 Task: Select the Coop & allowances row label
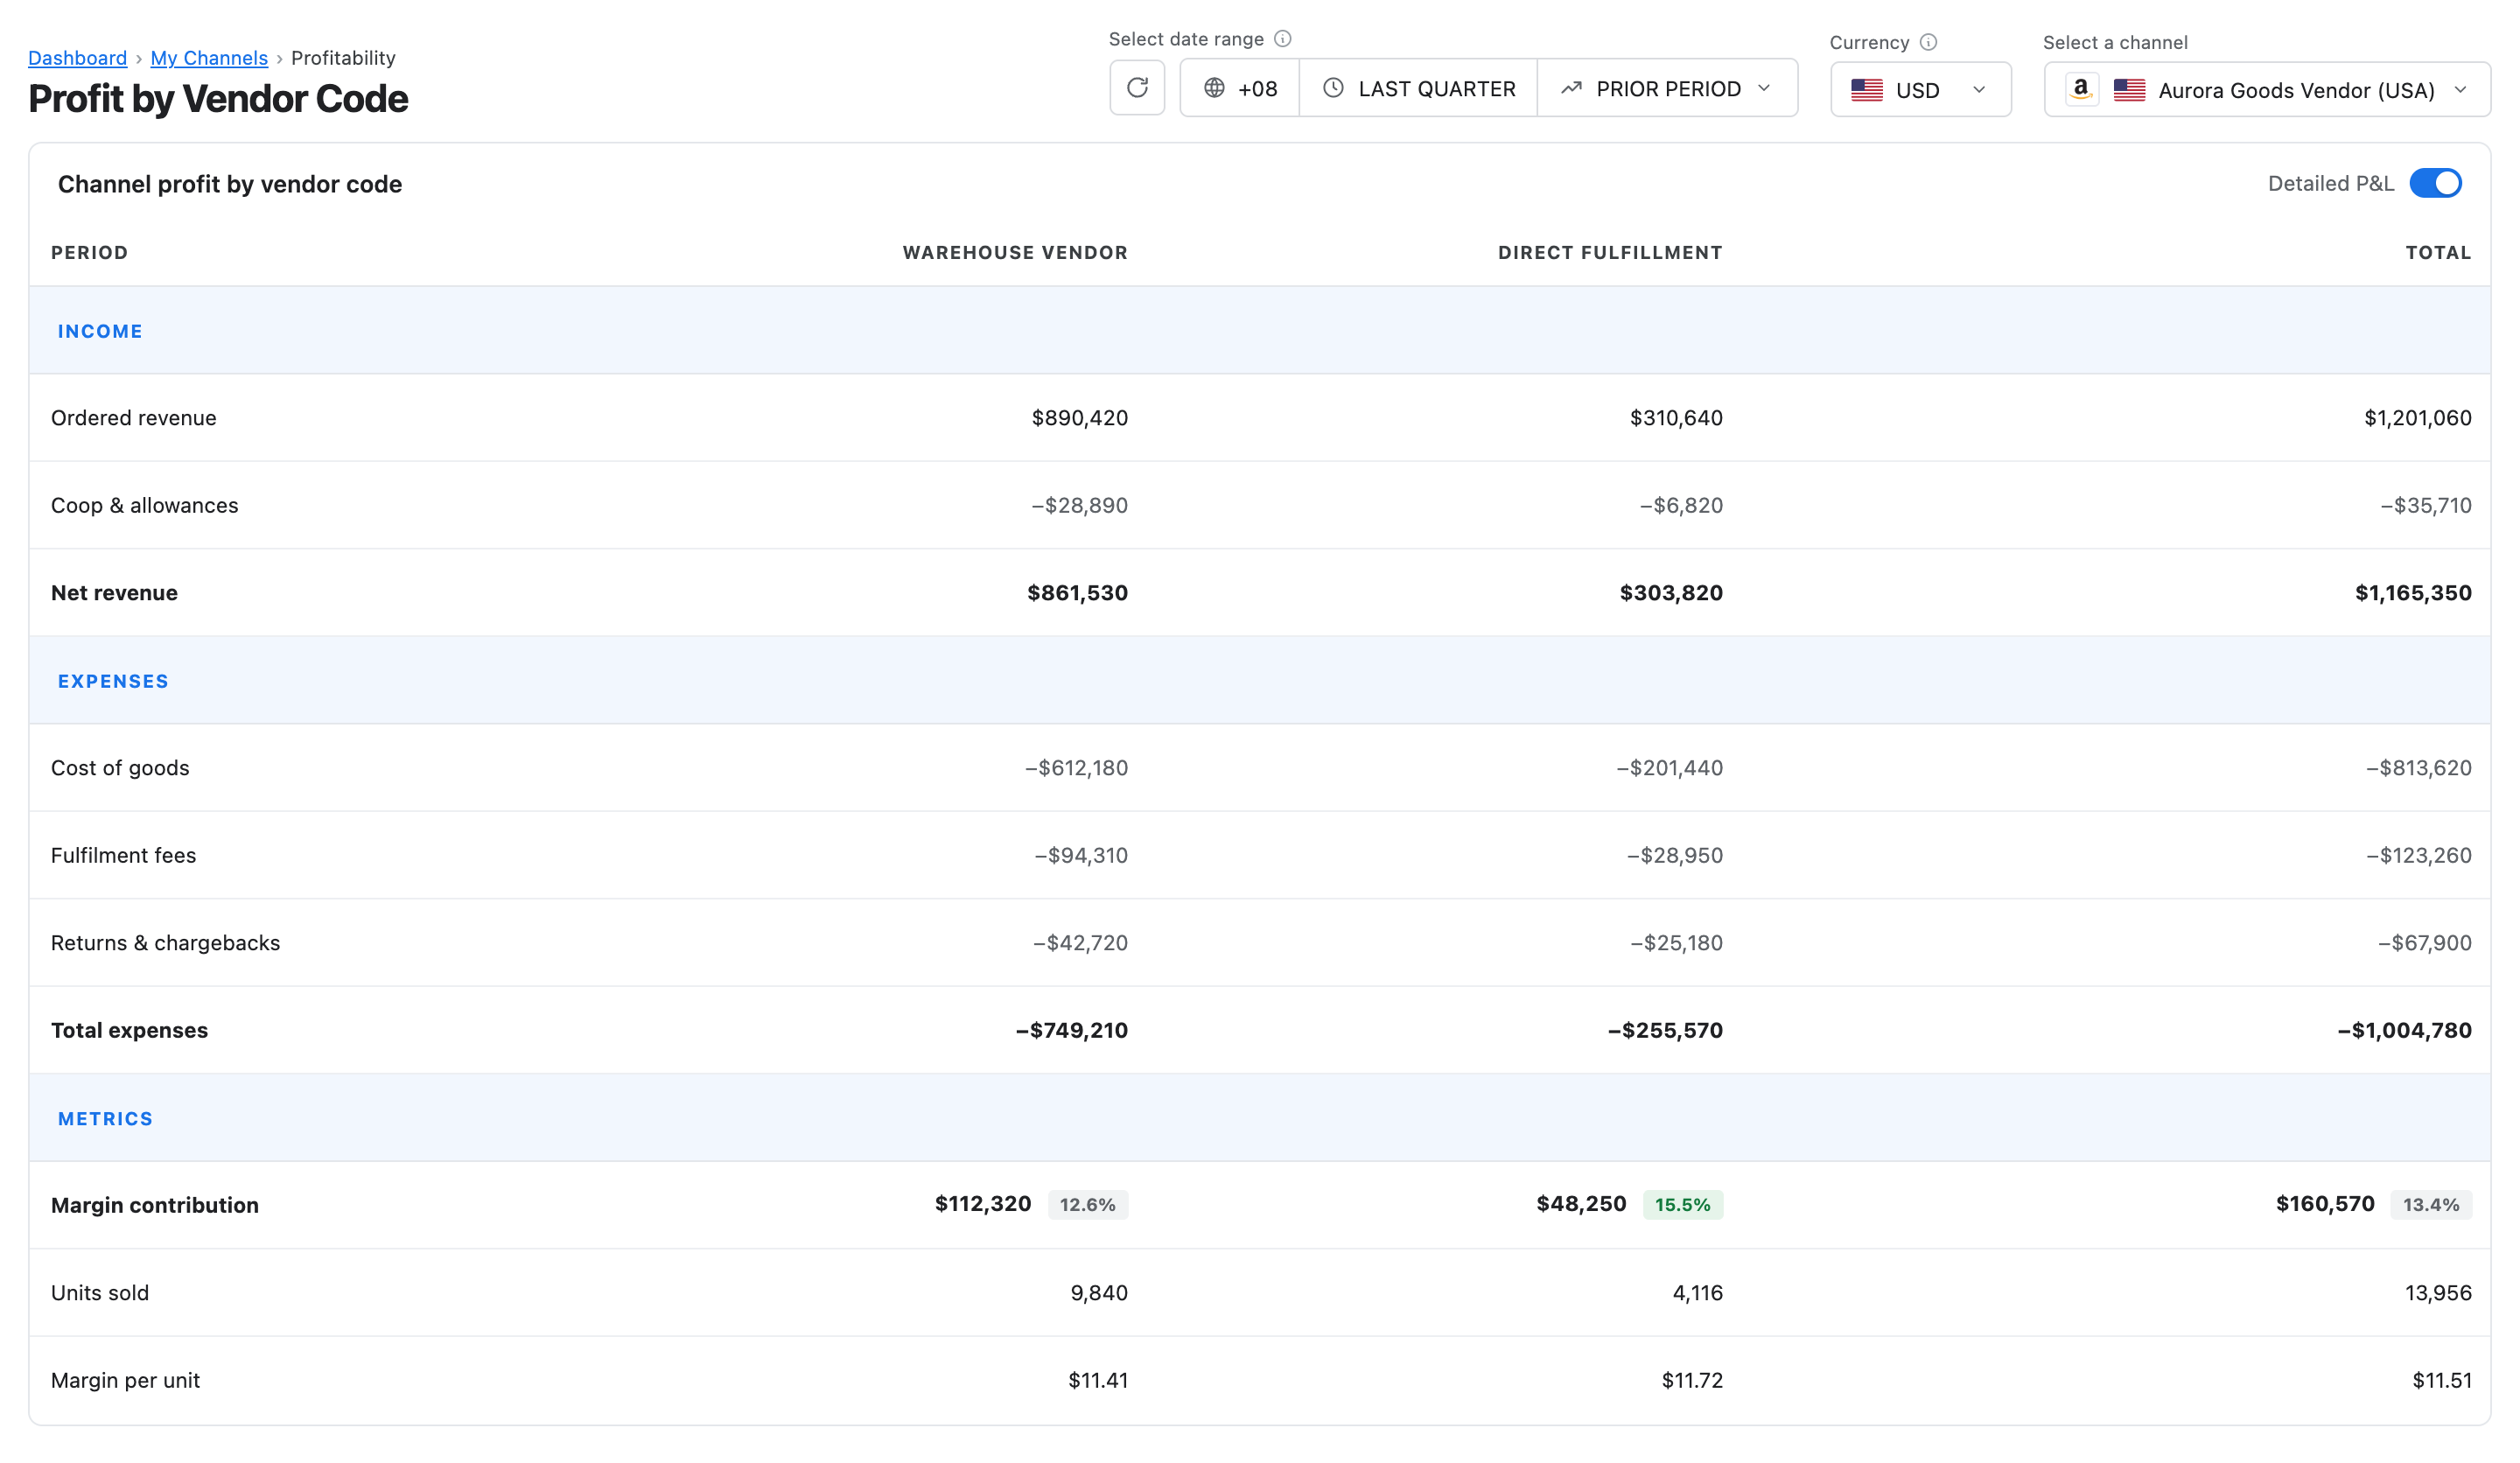click(145, 505)
